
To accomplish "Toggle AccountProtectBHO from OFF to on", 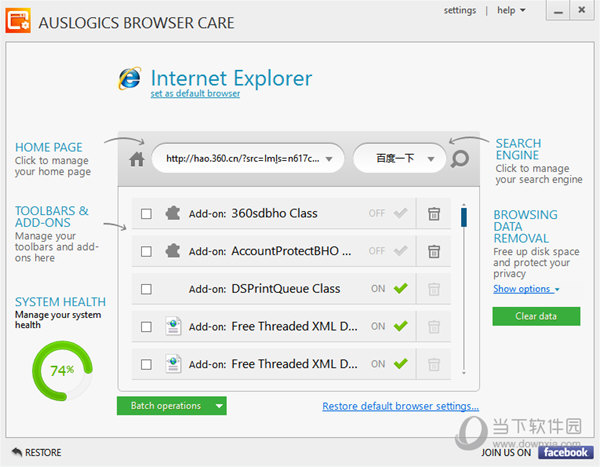I will pyautogui.click(x=388, y=251).
